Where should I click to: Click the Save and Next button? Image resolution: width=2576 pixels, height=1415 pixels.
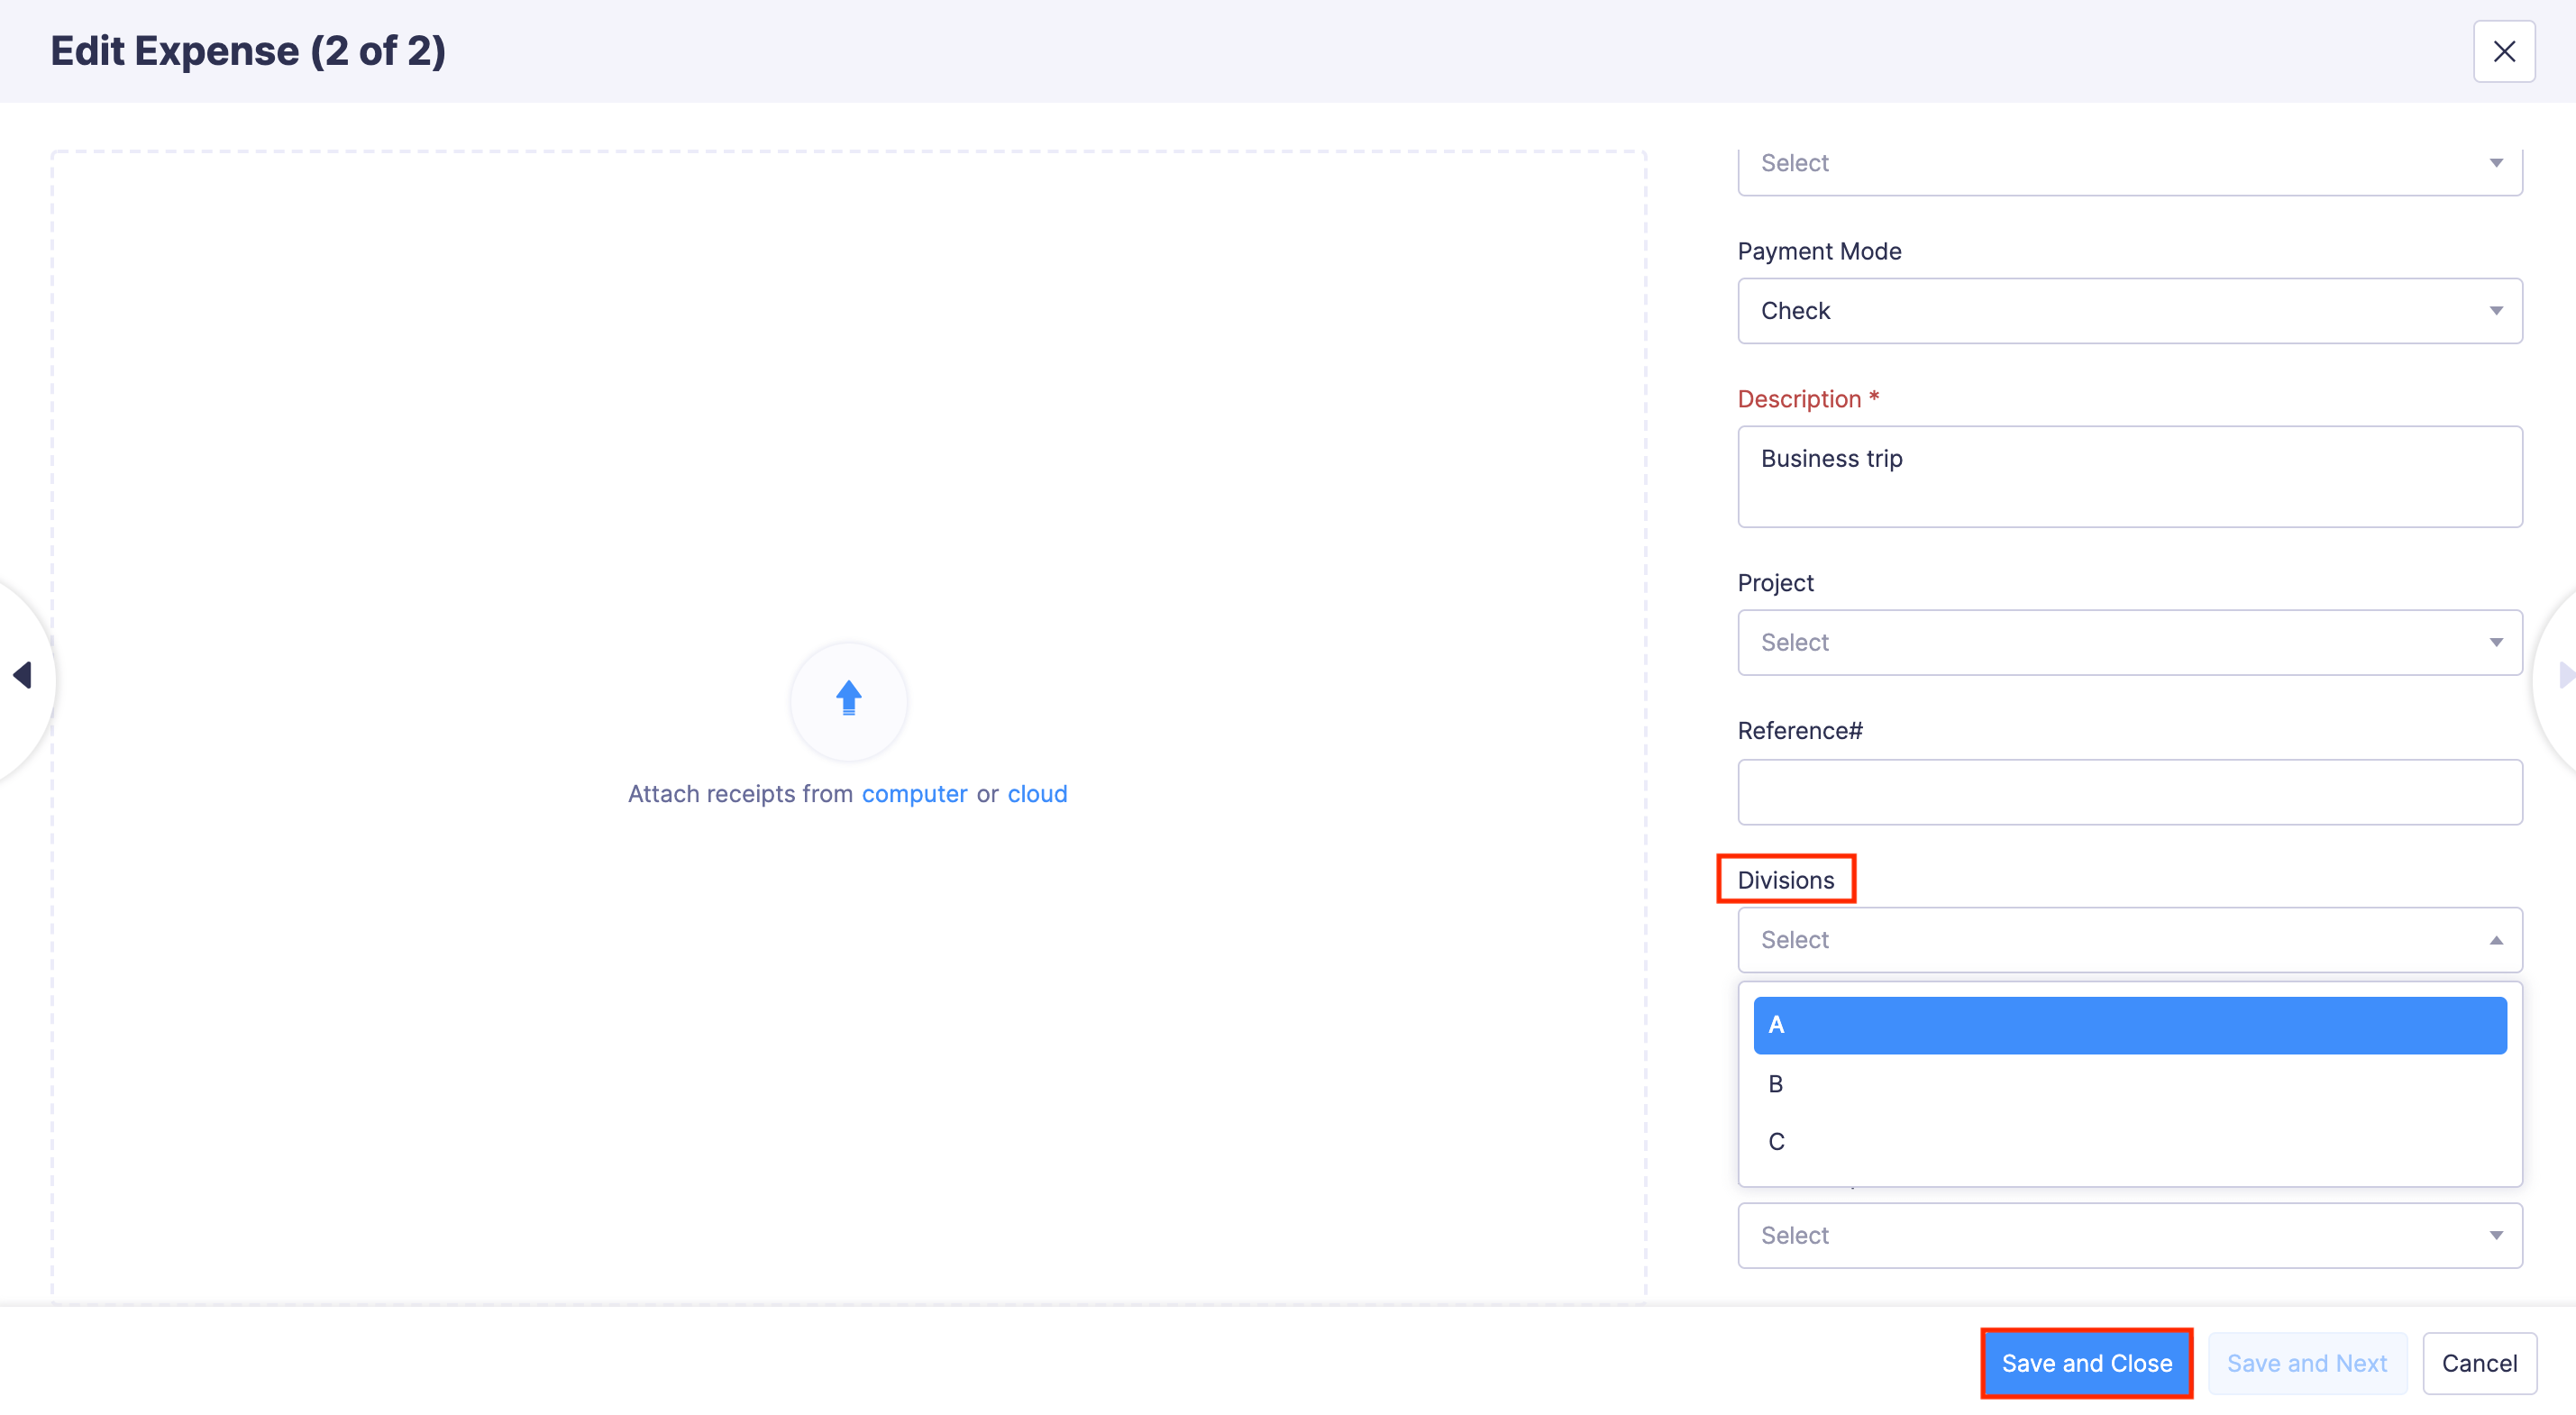tap(2306, 1362)
